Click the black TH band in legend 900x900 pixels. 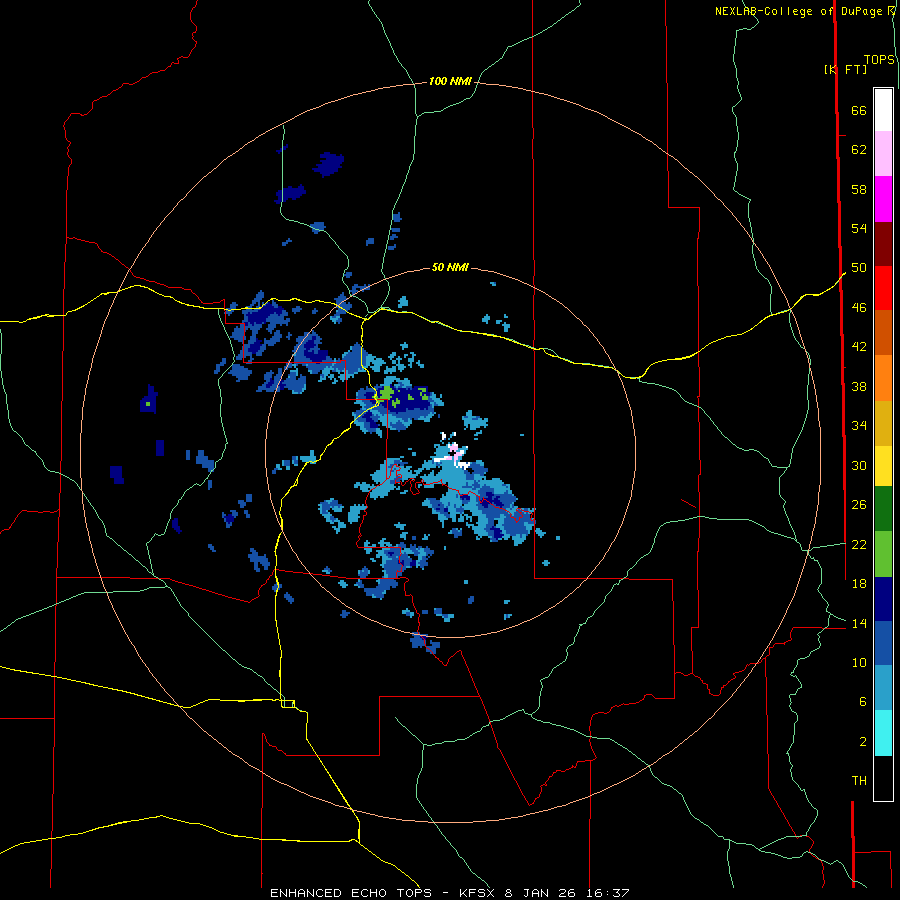pos(883,778)
